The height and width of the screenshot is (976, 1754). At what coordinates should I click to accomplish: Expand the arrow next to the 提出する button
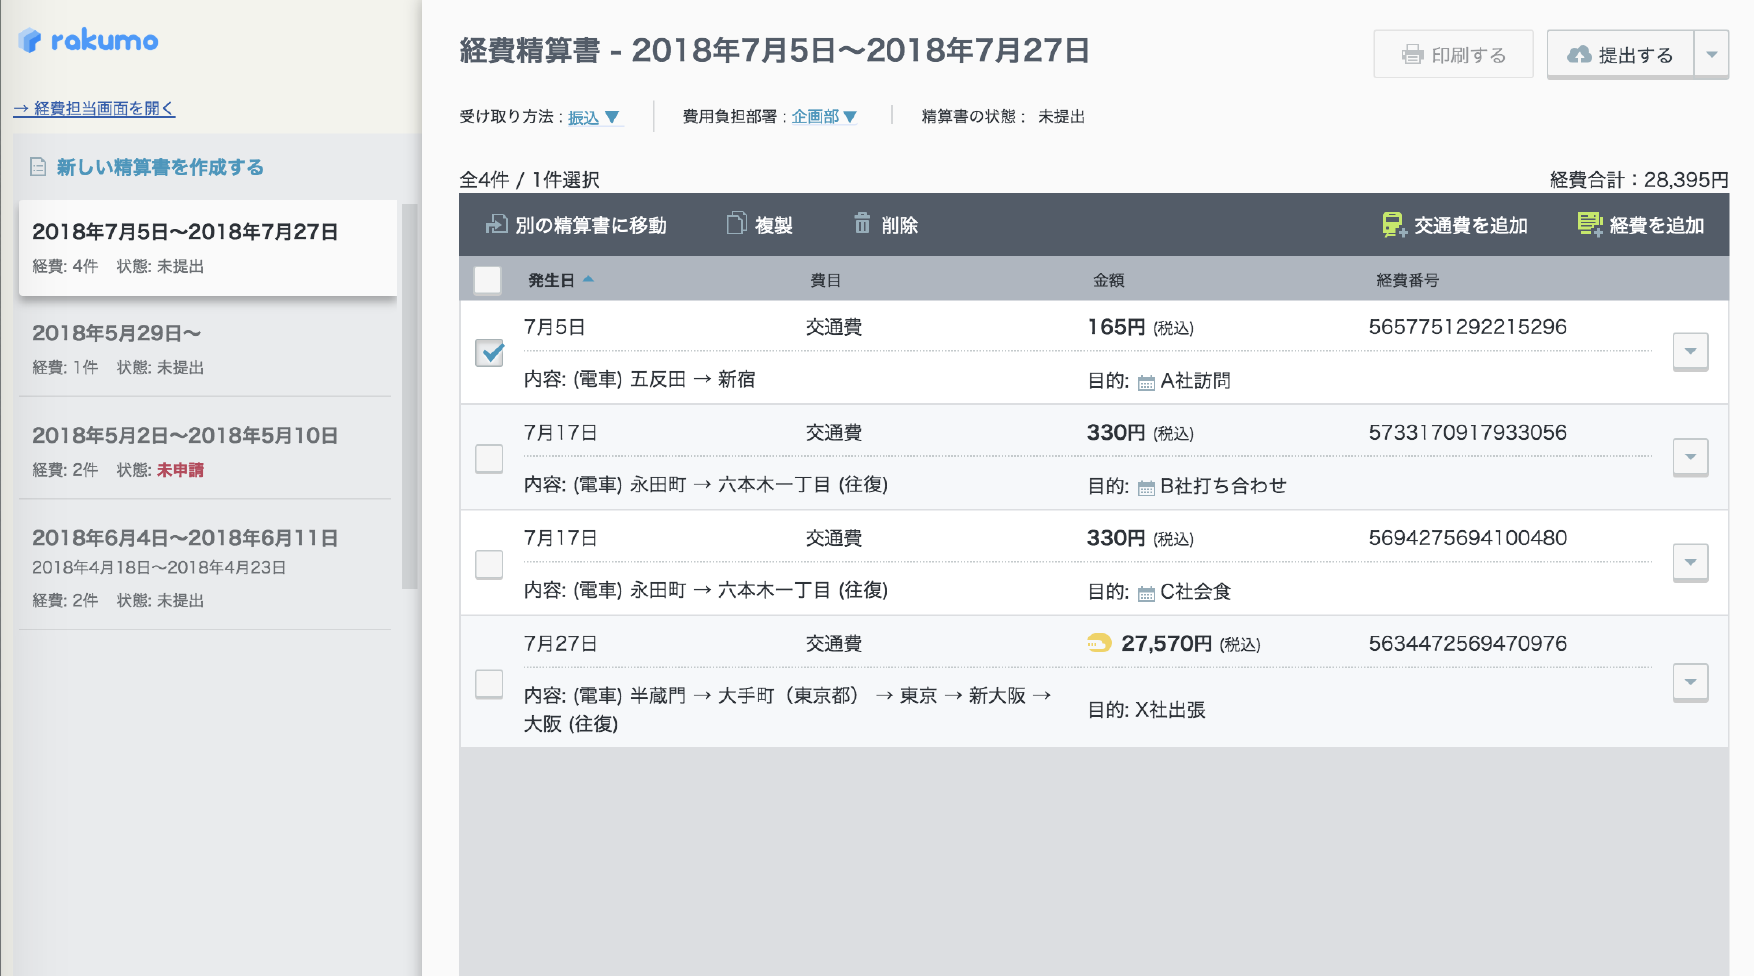pyautogui.click(x=1711, y=55)
